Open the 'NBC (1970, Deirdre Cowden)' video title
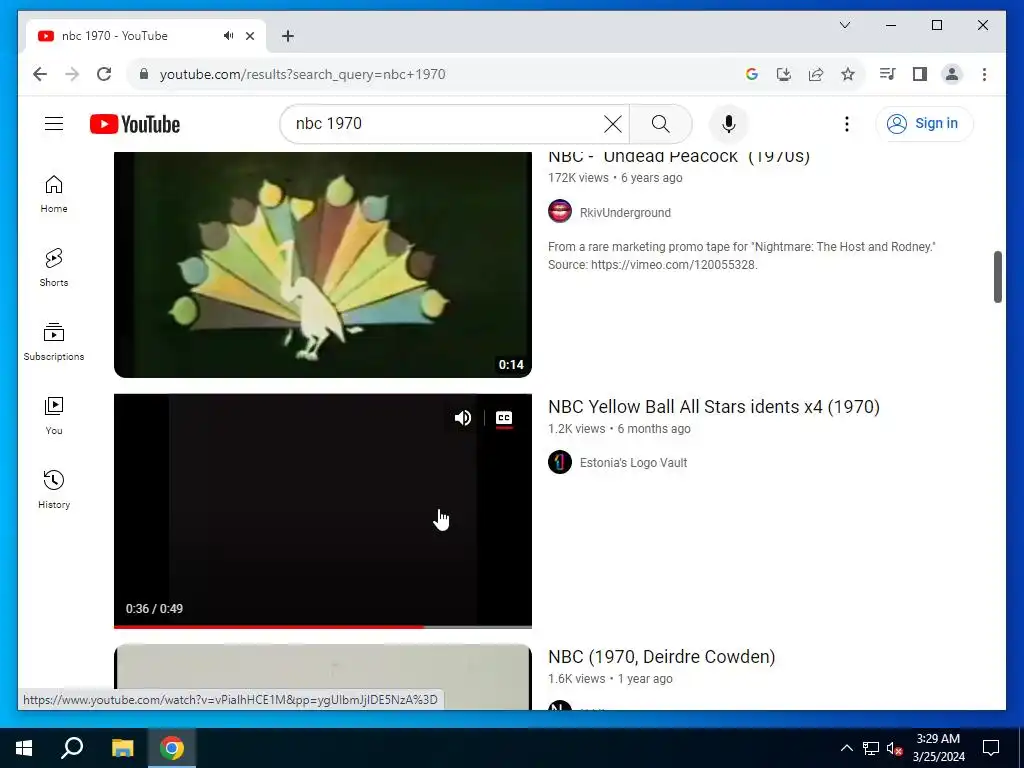The height and width of the screenshot is (768, 1024). click(662, 656)
